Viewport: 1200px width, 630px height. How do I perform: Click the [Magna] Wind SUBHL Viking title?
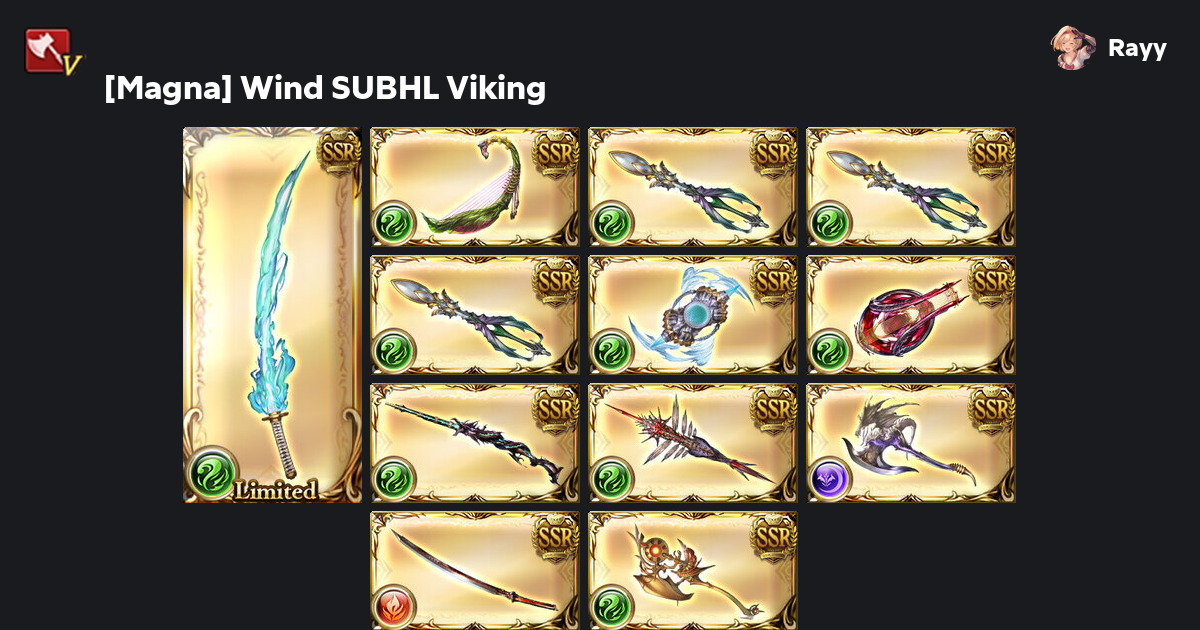click(325, 88)
